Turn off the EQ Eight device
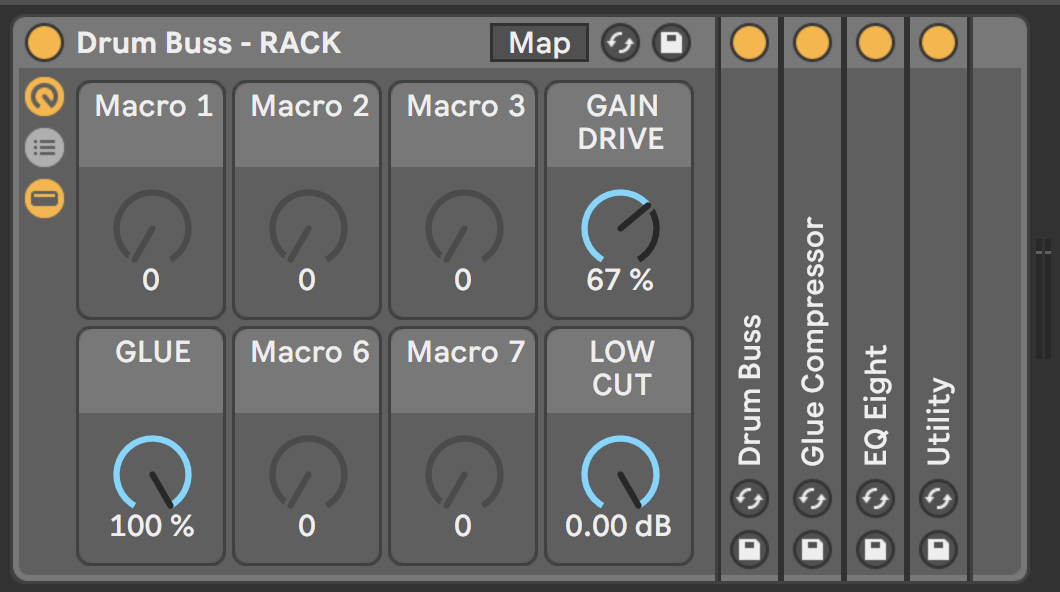 click(875, 43)
